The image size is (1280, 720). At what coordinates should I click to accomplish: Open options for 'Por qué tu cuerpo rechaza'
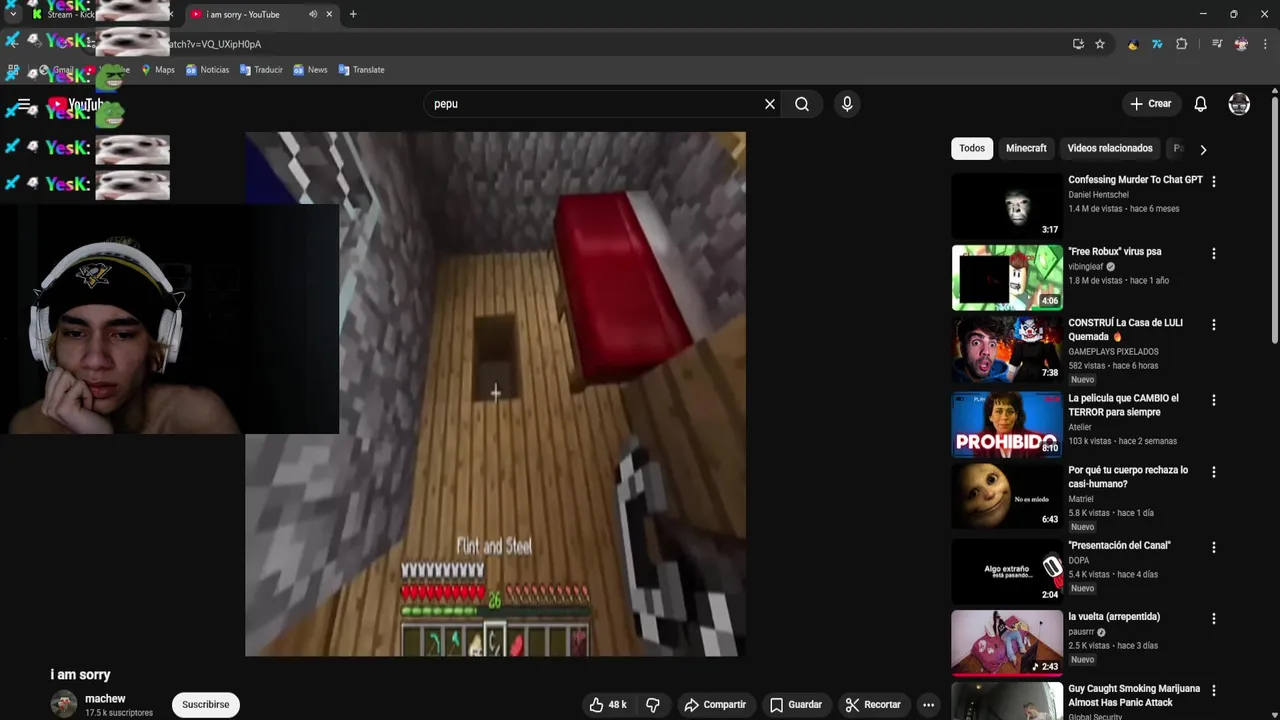[x=1214, y=472]
